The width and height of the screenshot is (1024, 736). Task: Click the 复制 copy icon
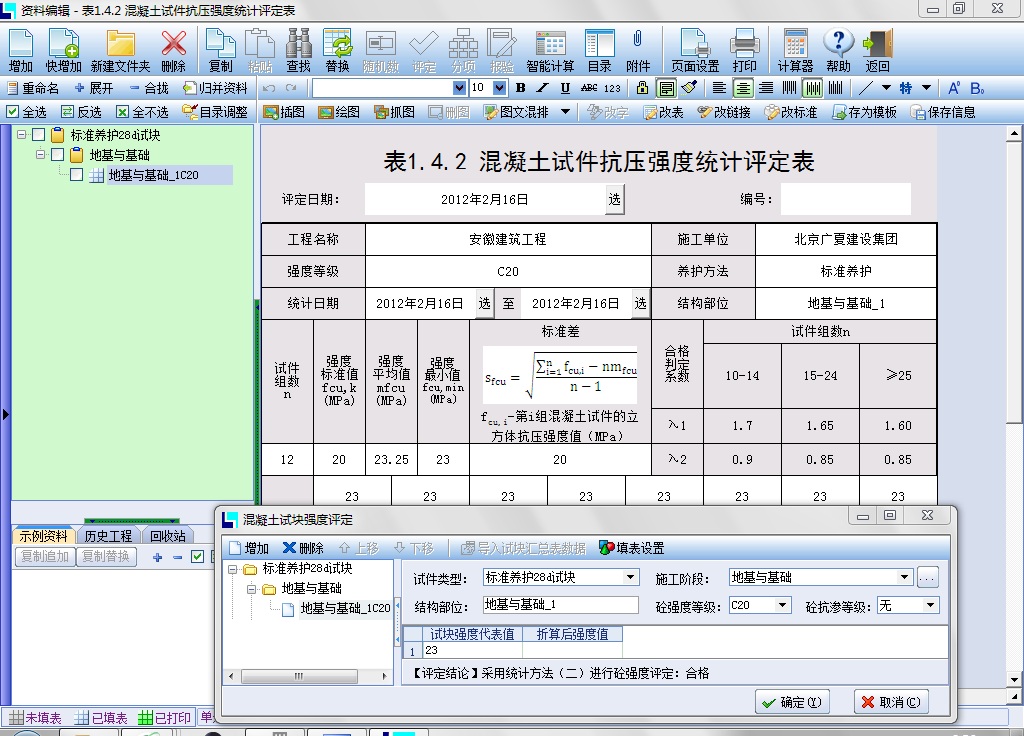click(x=220, y=50)
